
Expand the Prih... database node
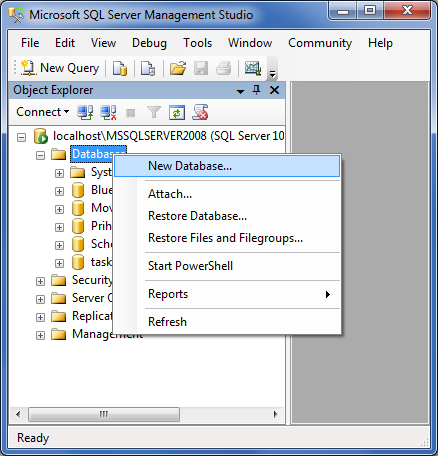point(59,227)
